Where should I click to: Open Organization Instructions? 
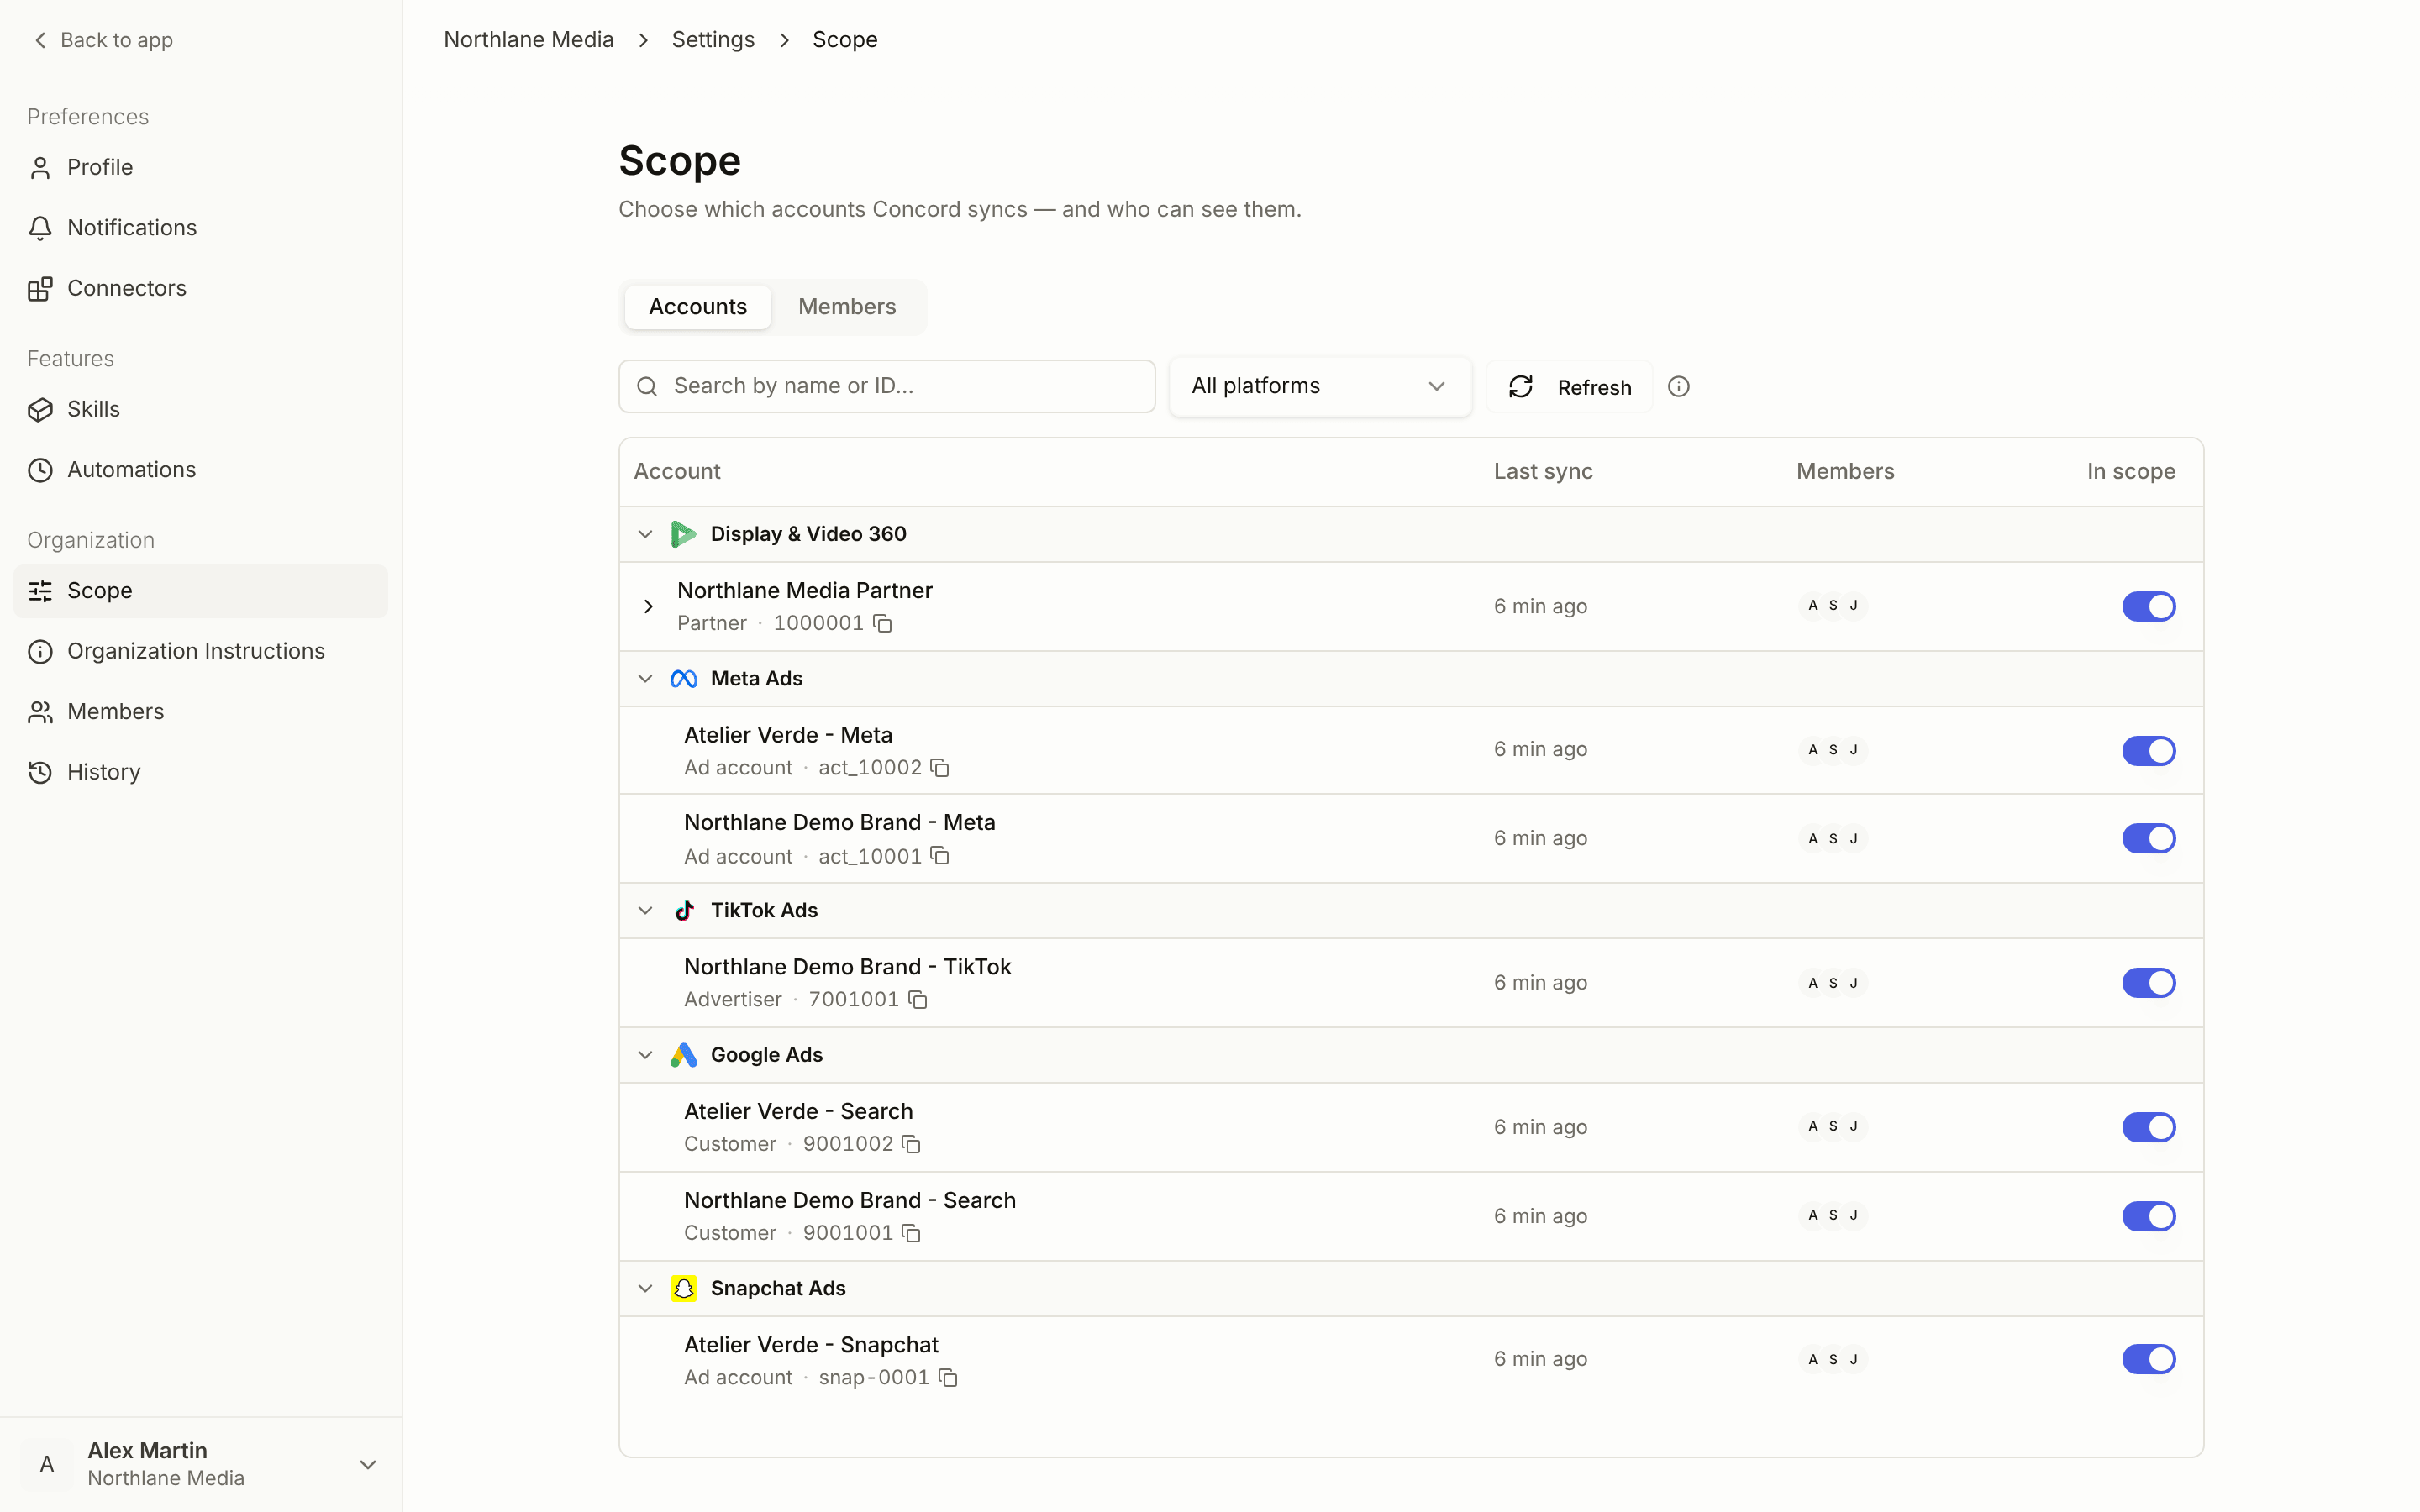(200, 651)
